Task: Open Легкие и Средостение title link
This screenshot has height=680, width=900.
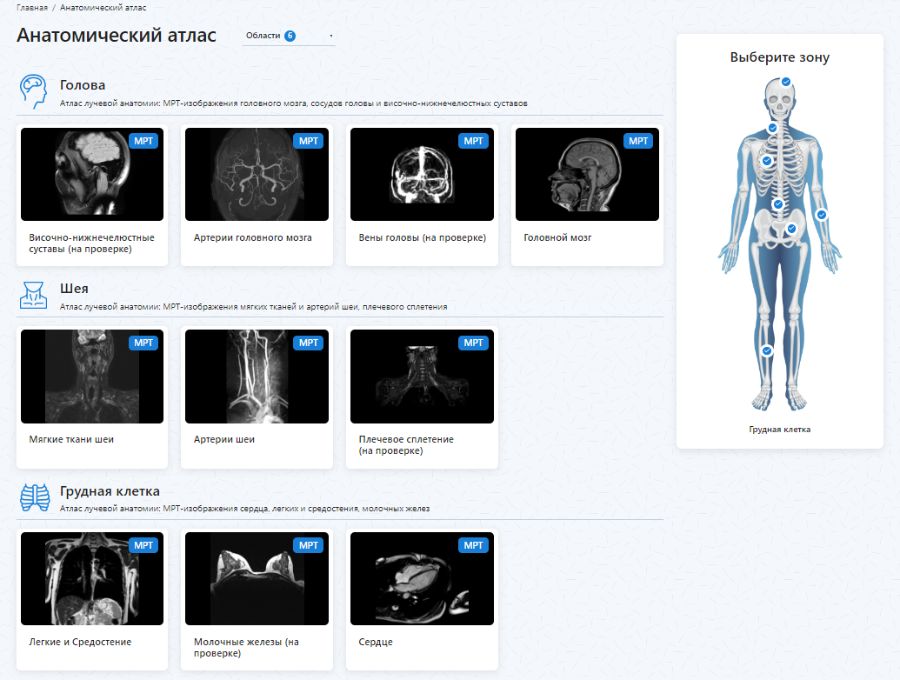Action: (81, 642)
